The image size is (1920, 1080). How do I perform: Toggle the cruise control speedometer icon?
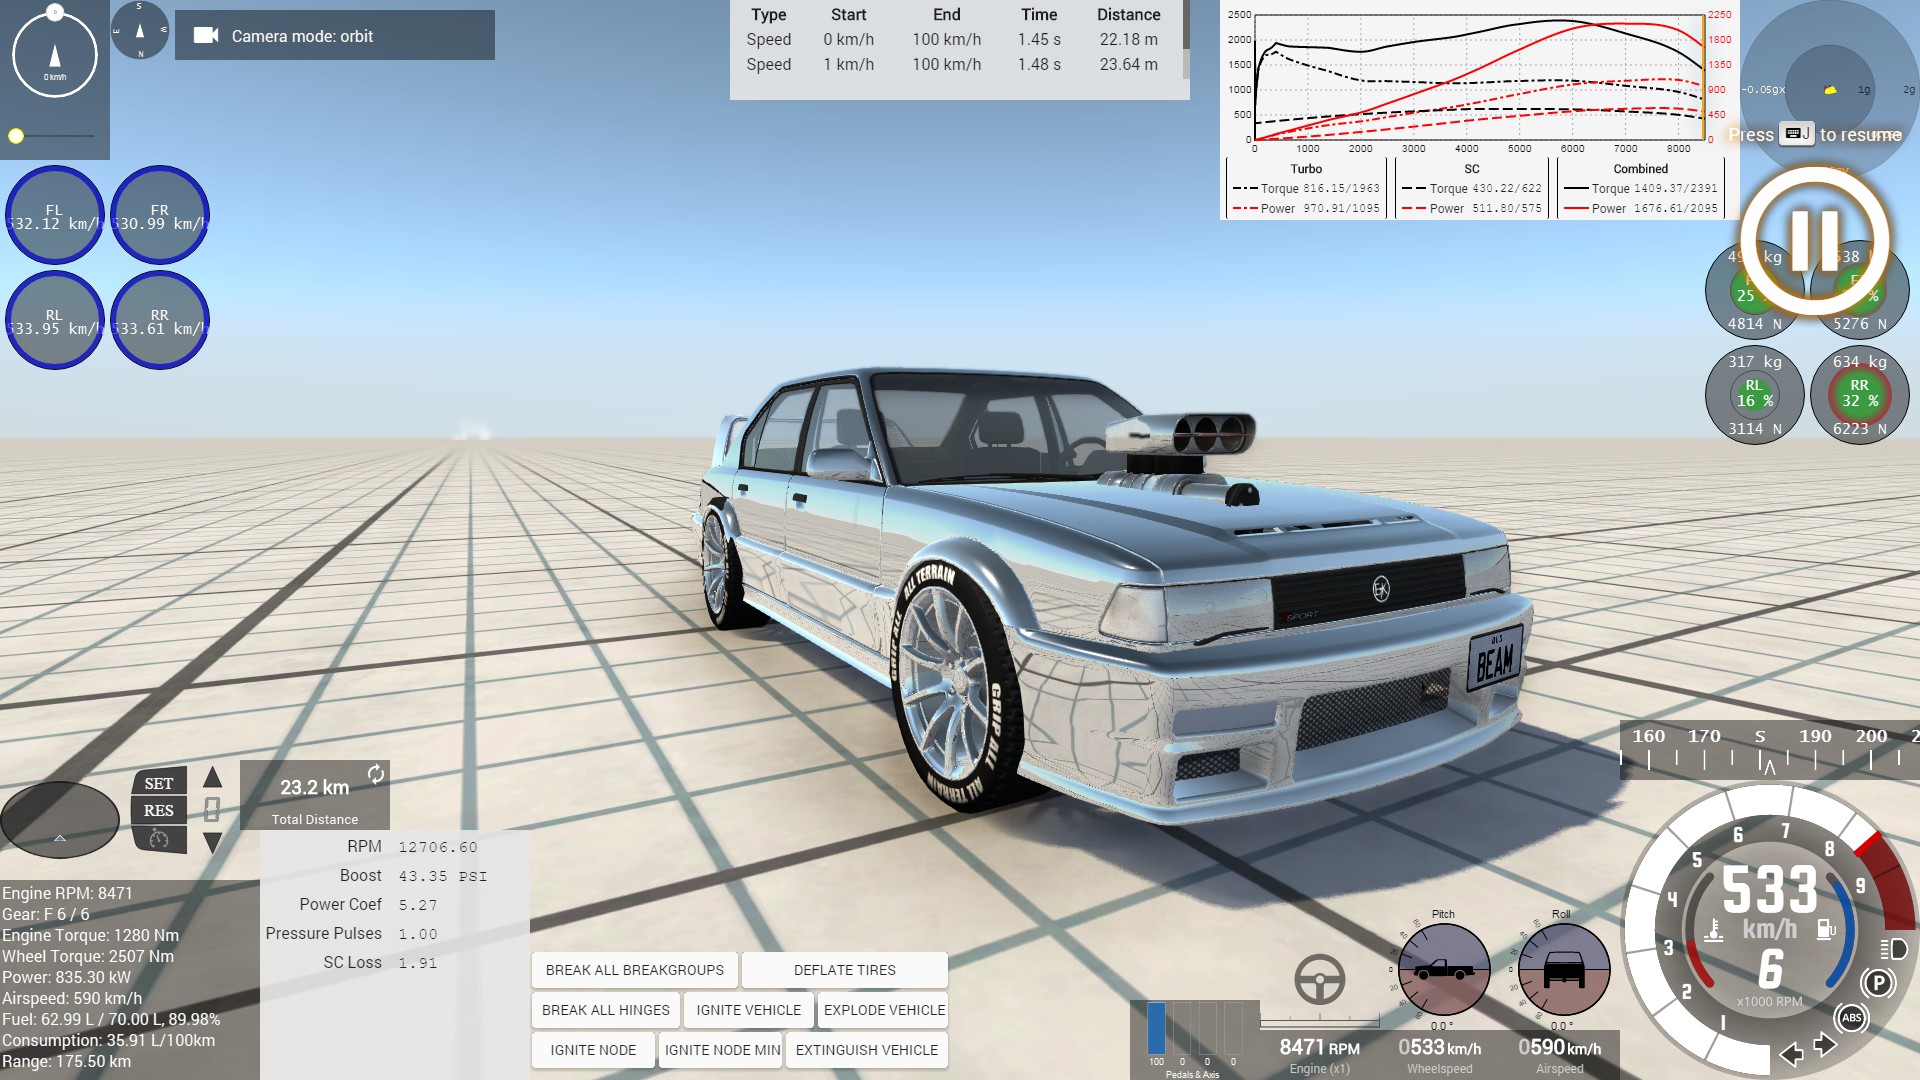(159, 839)
